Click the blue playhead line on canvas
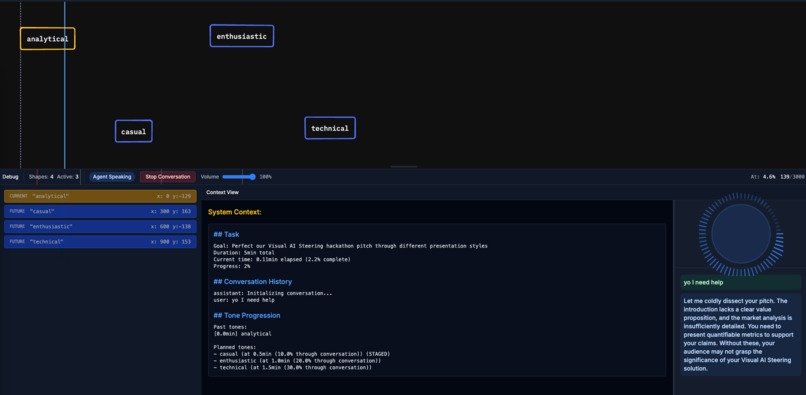This screenshot has height=395, width=806. 65,85
